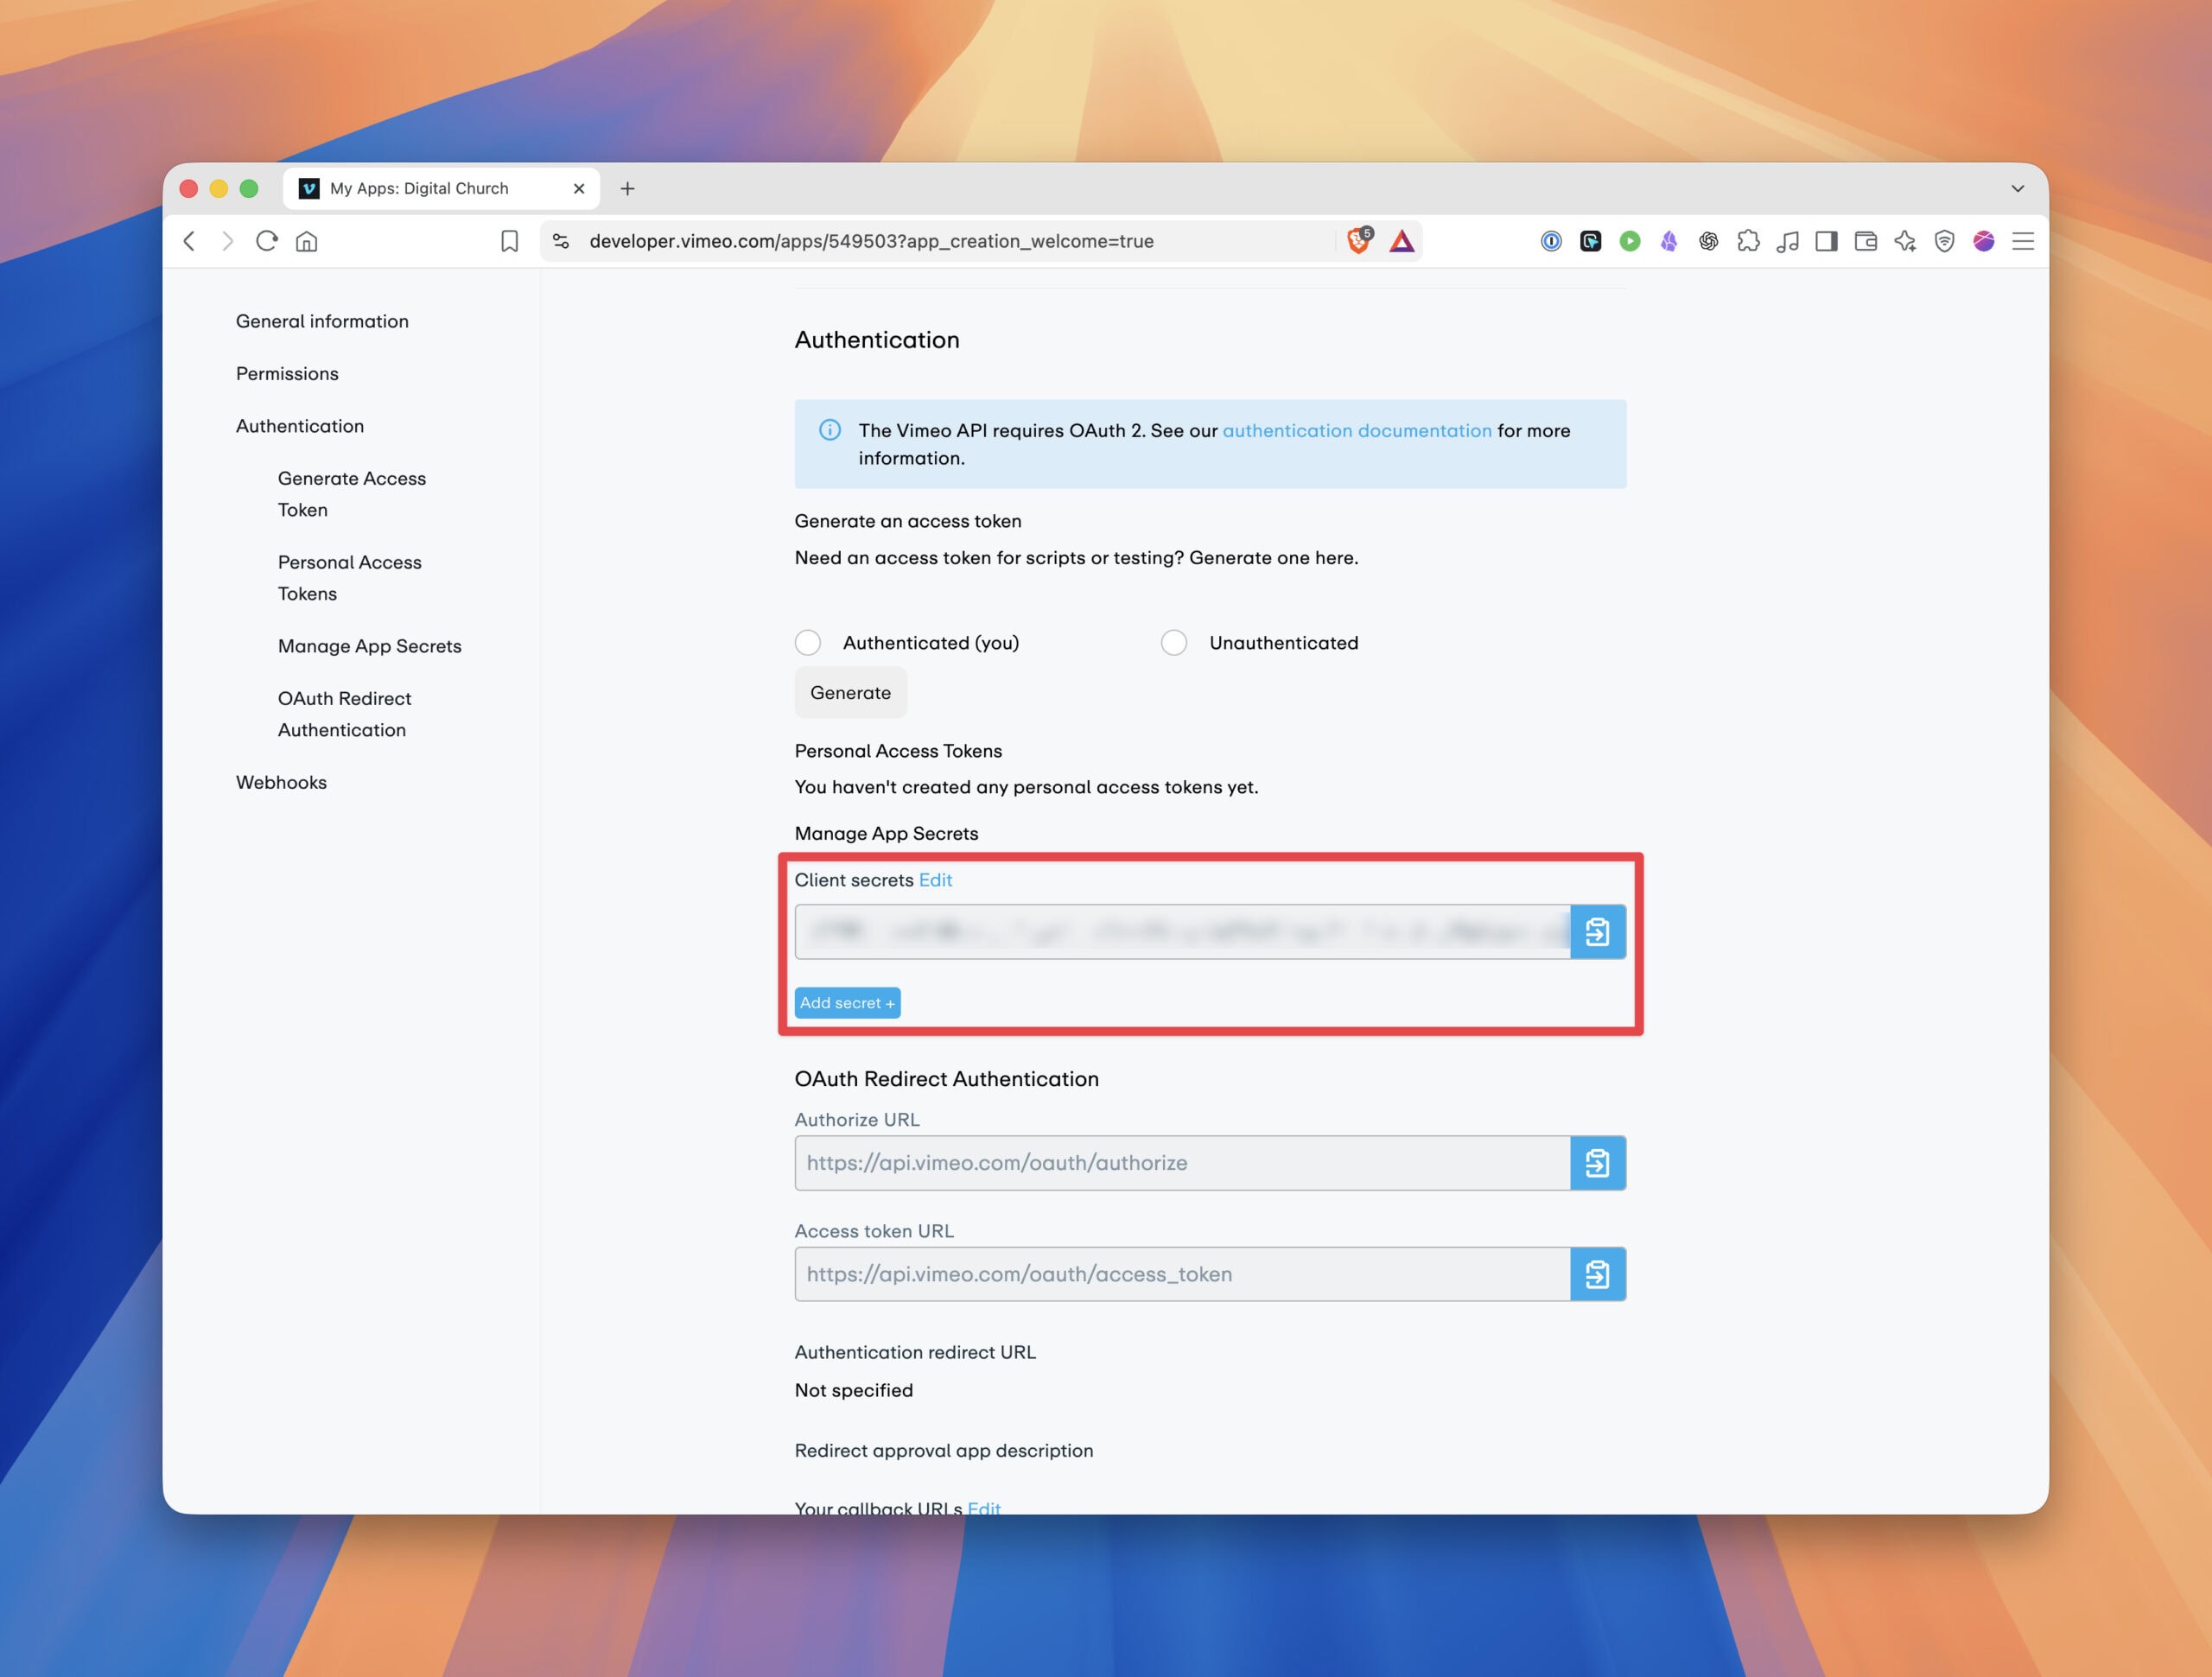This screenshot has width=2212, height=1677.
Task: Jump to Generate Access Token sidebar link
Action: click(352, 494)
